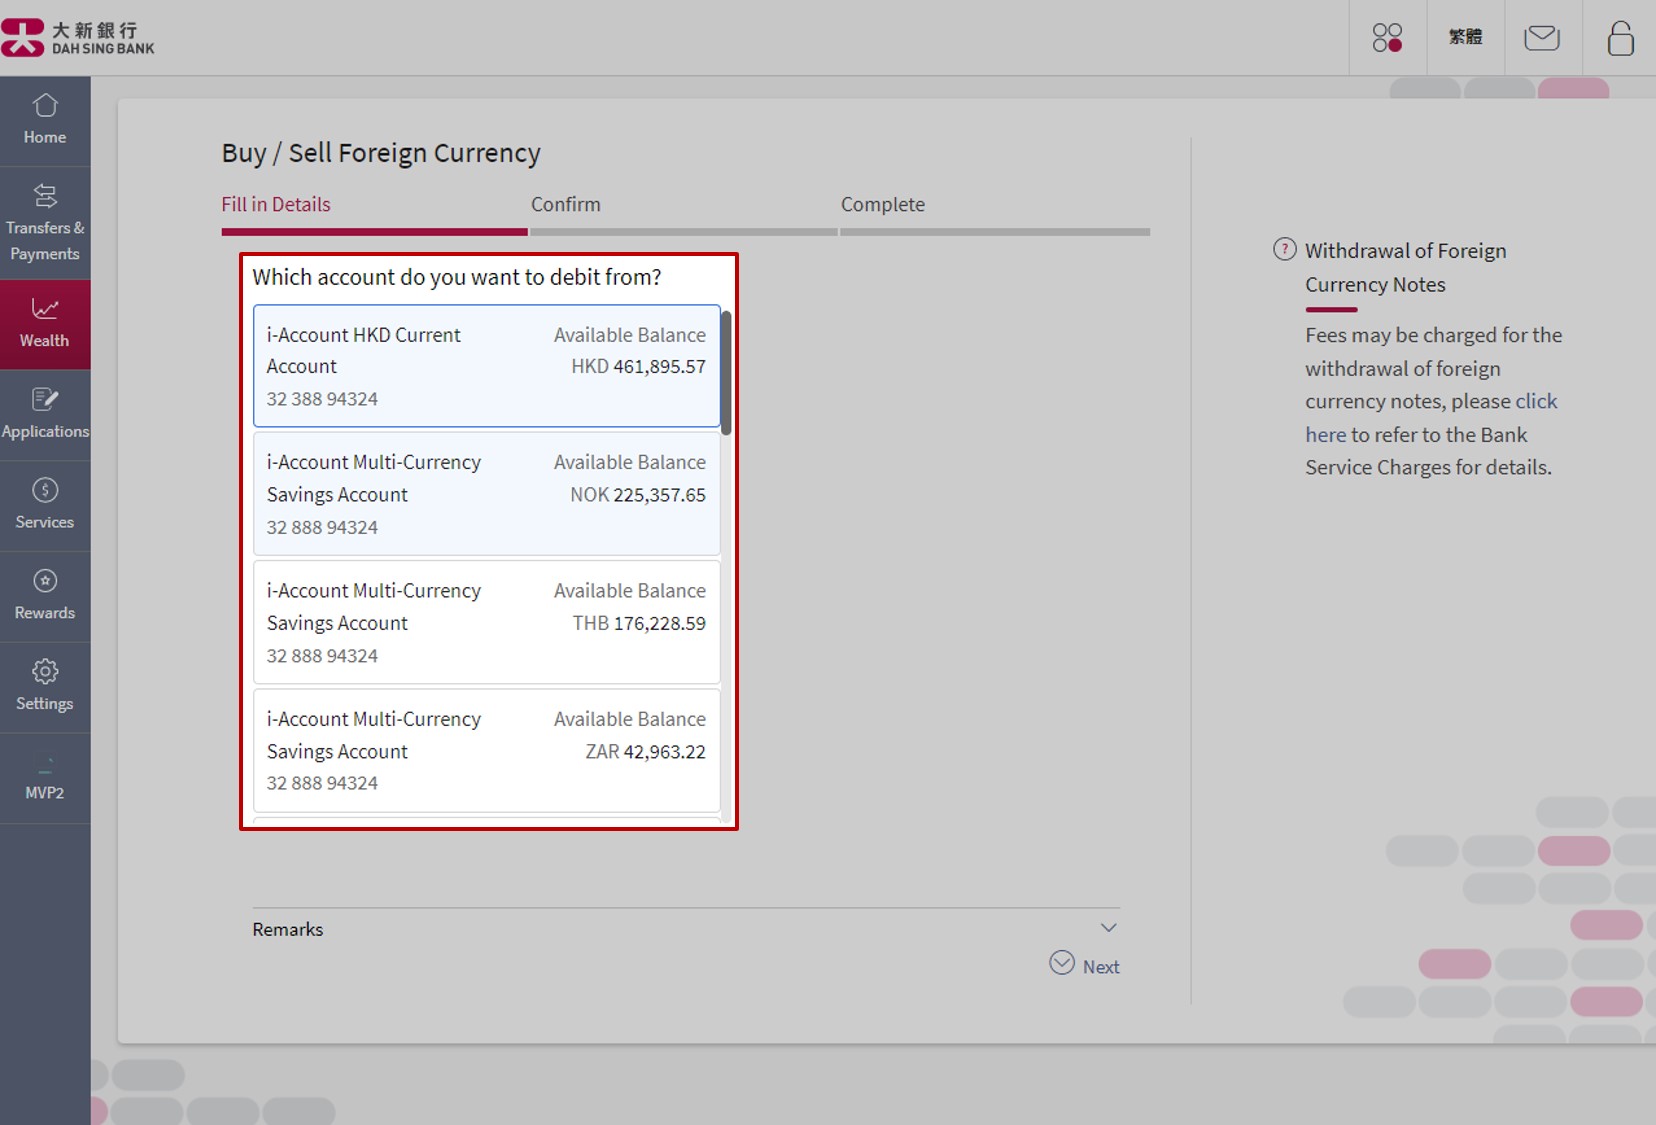The image size is (1656, 1125).
Task: Click the Buy / Sell Foreign Currency title
Action: click(x=381, y=153)
